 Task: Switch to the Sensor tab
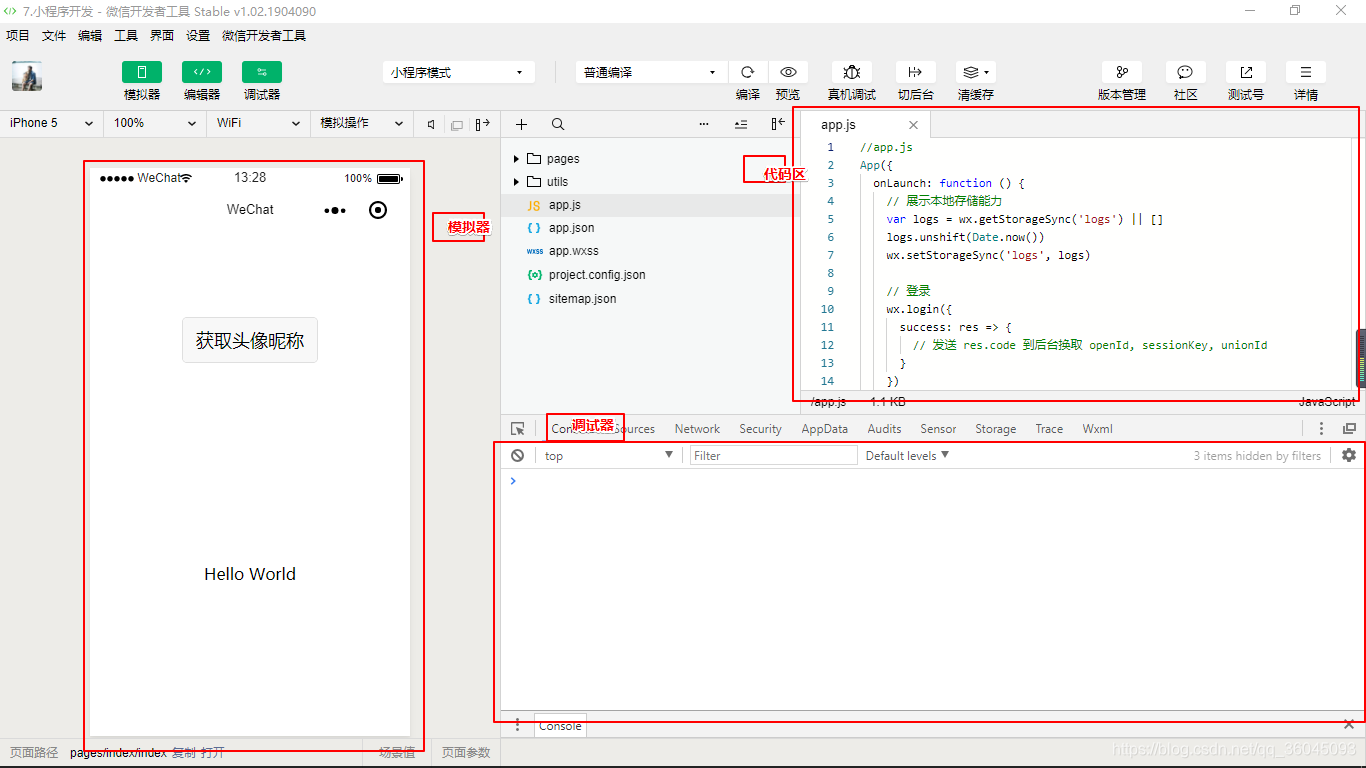coord(938,429)
